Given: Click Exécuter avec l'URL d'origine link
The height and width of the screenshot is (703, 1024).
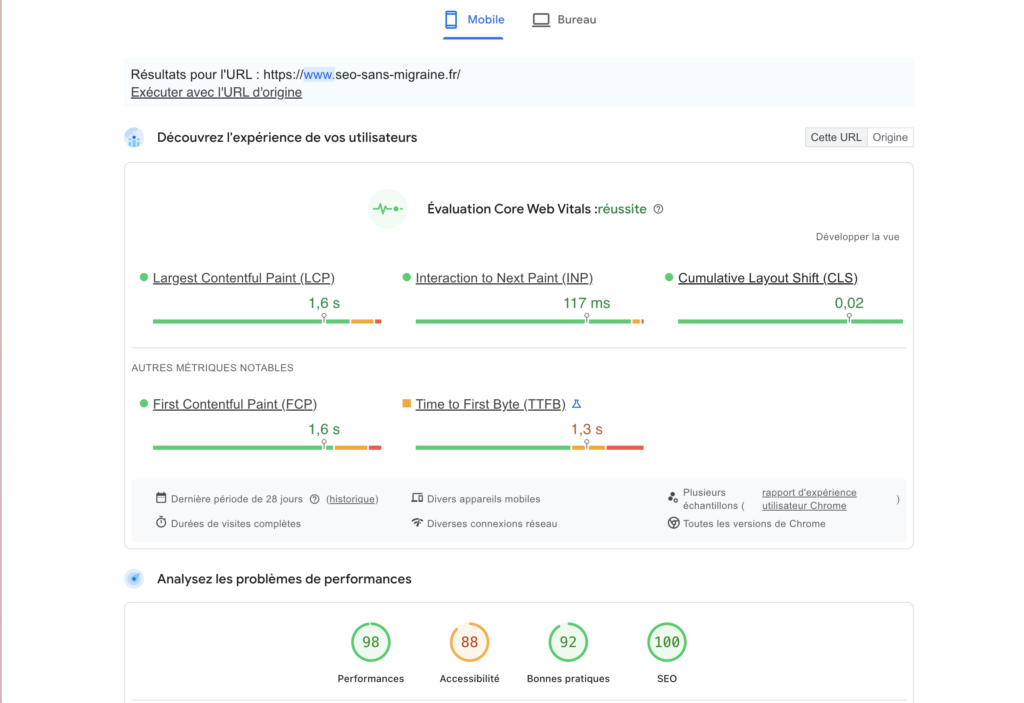Looking at the screenshot, I should [x=216, y=92].
